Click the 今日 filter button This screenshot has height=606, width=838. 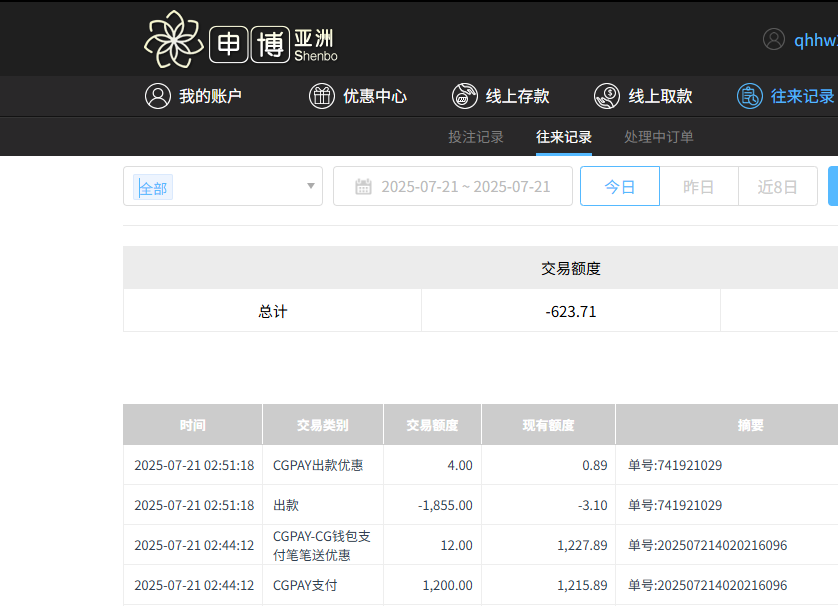(x=619, y=185)
